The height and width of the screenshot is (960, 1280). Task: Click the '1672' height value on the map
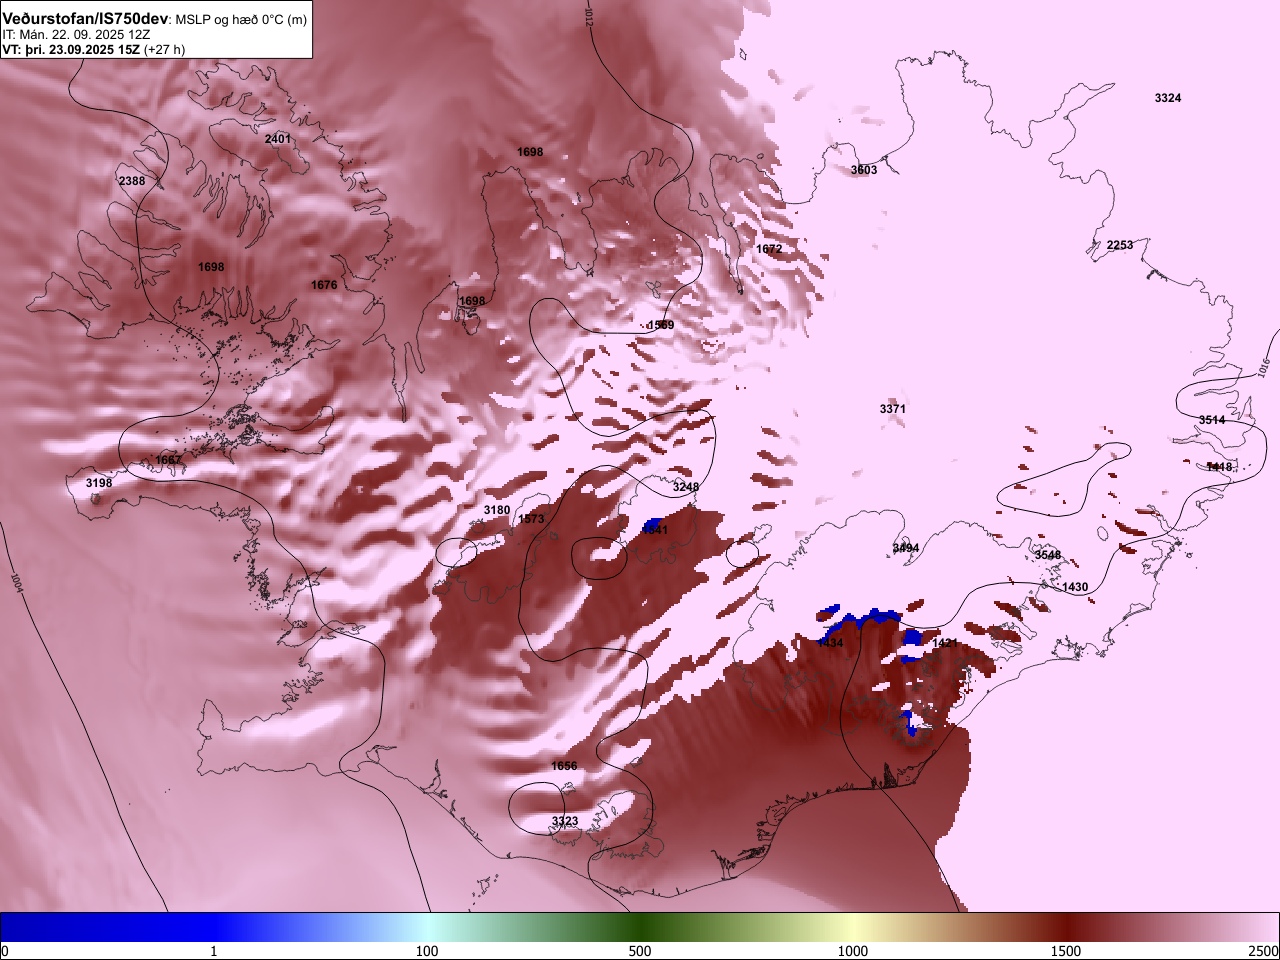(x=769, y=249)
